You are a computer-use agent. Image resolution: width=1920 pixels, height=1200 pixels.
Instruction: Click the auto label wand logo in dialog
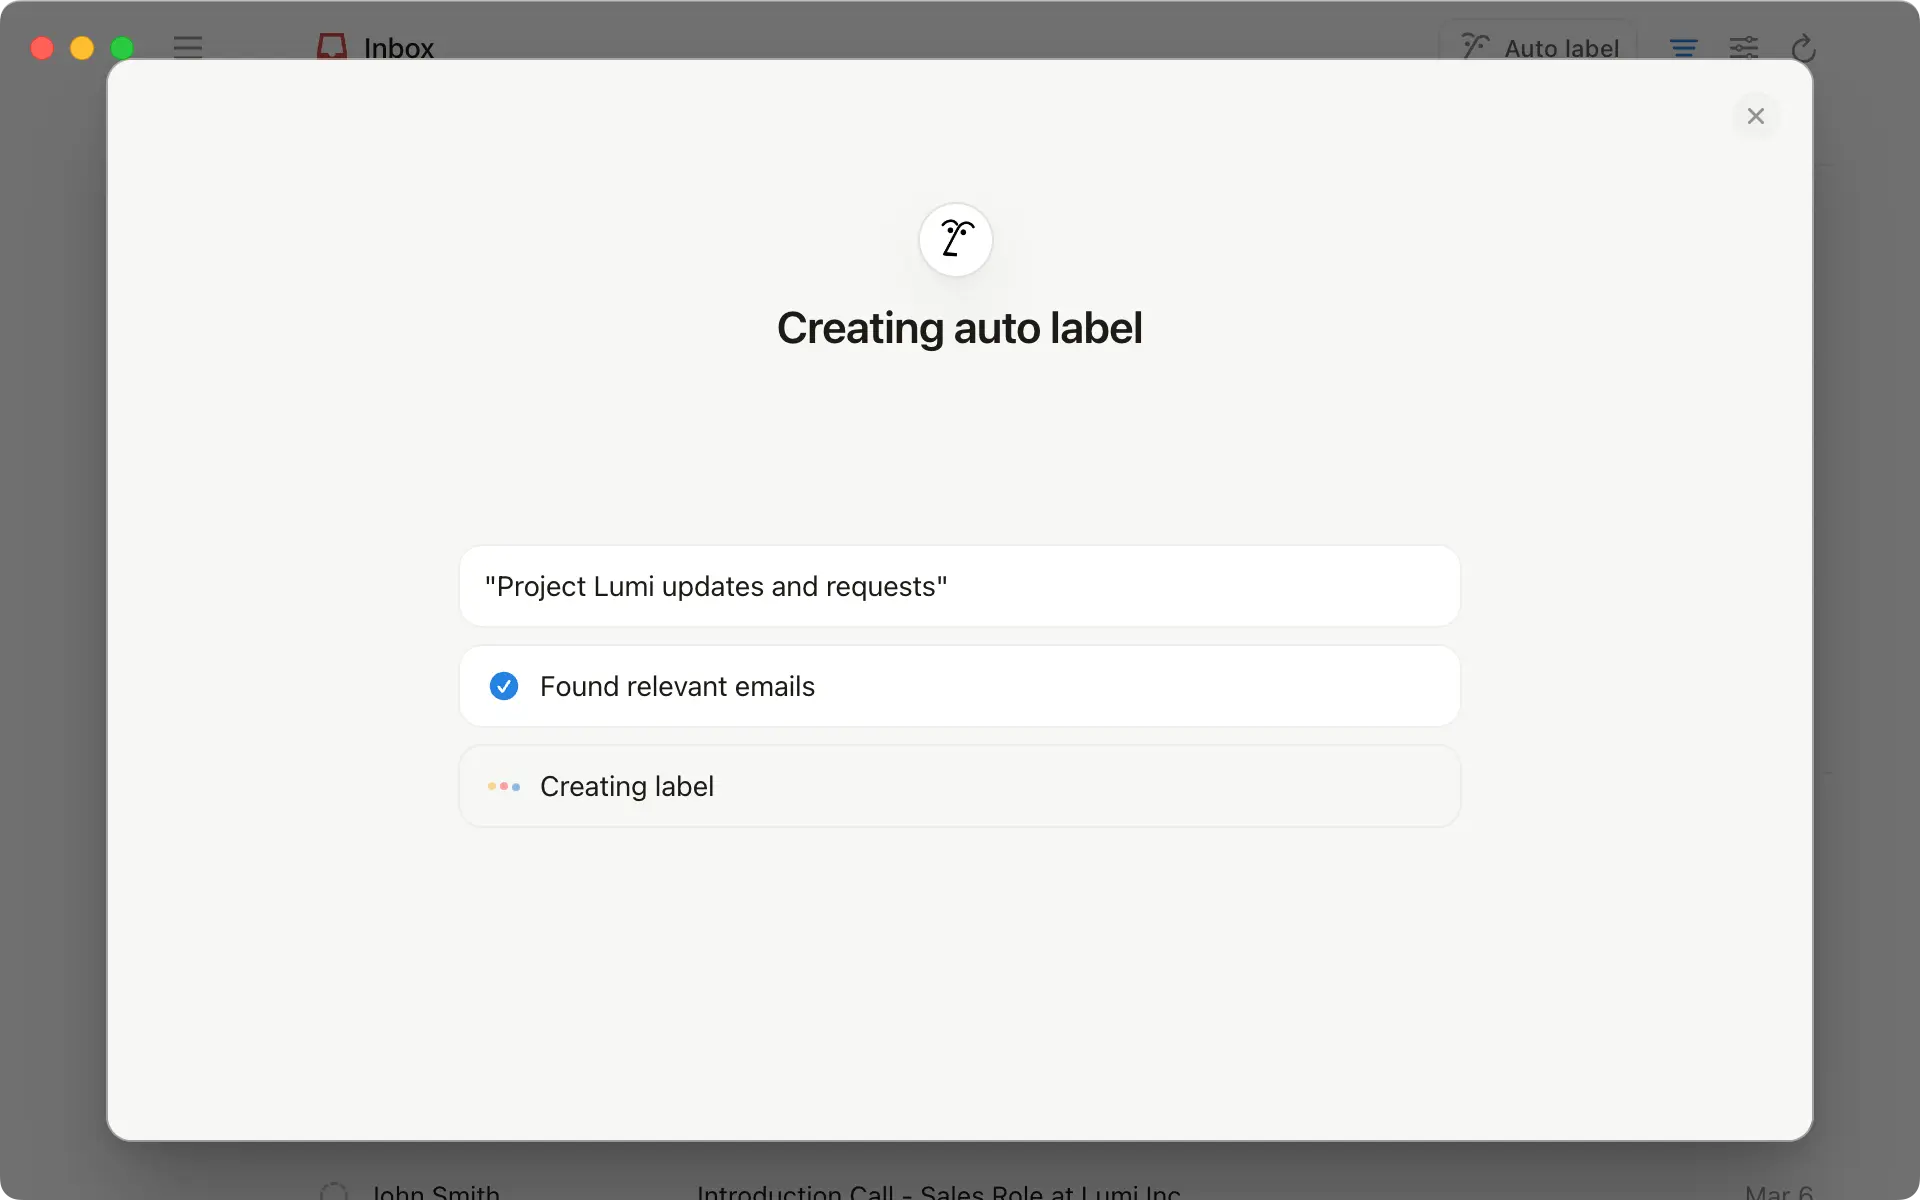click(956, 240)
